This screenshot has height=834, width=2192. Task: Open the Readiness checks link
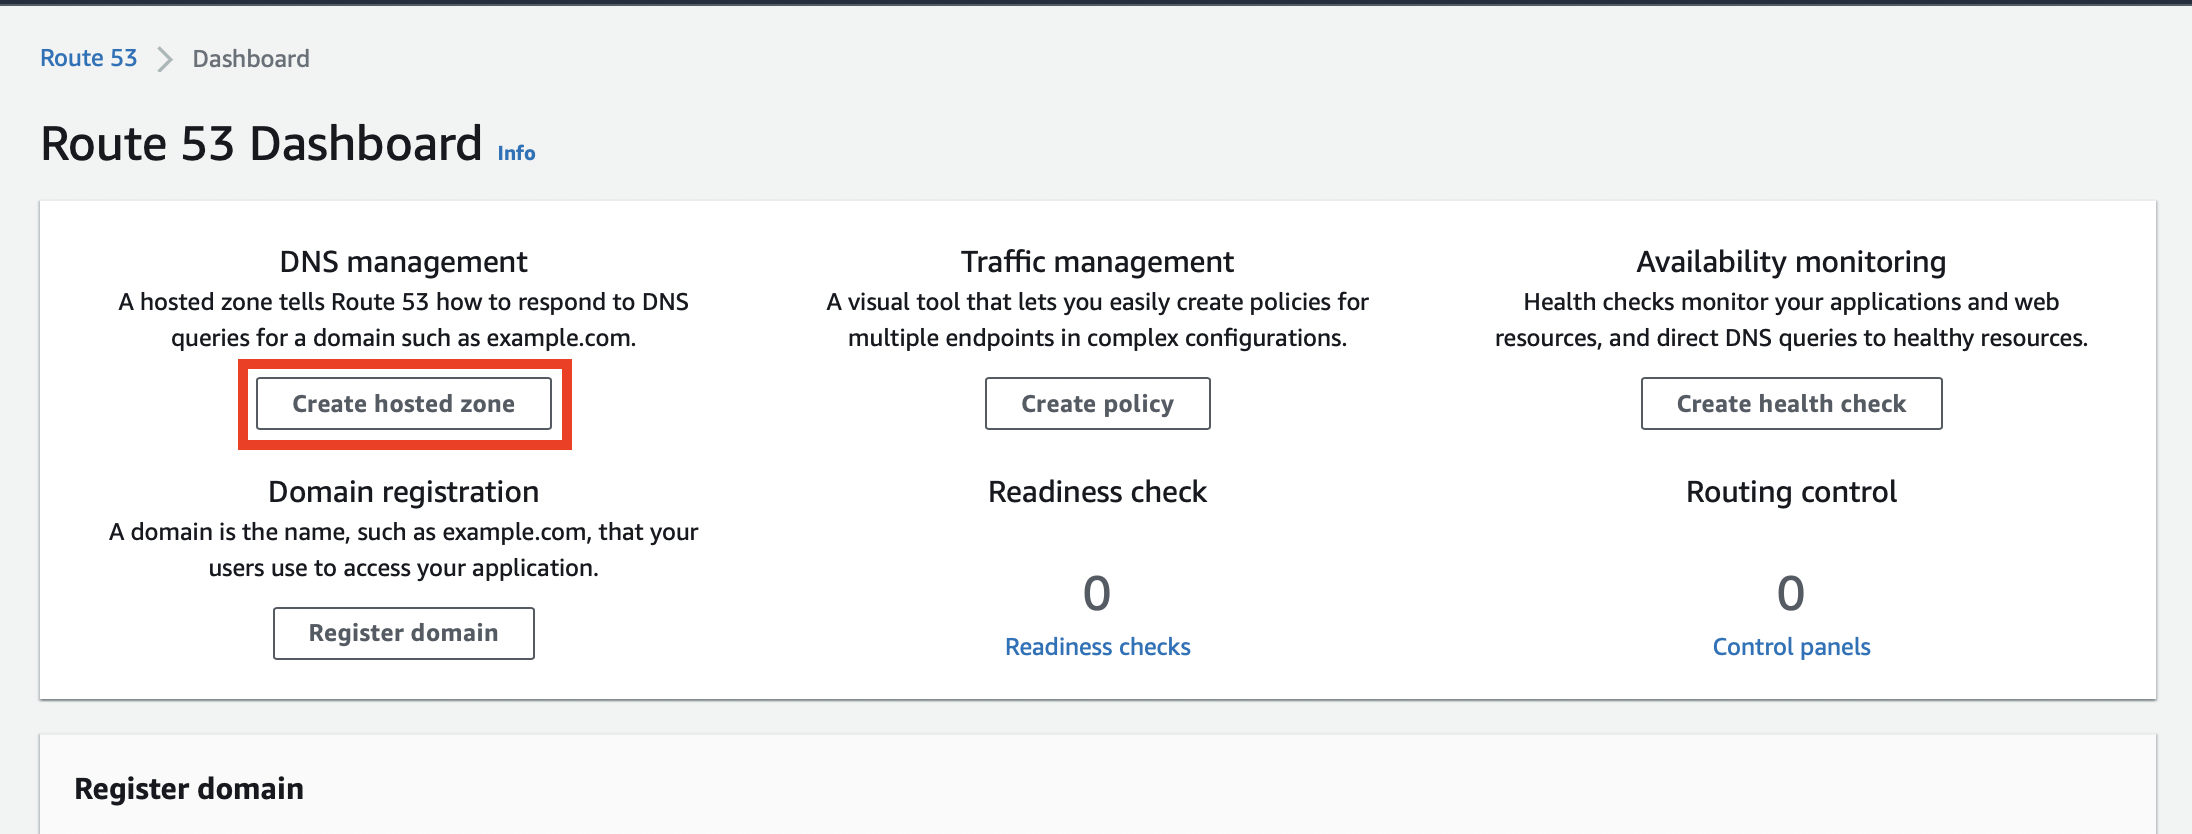tap(1098, 647)
